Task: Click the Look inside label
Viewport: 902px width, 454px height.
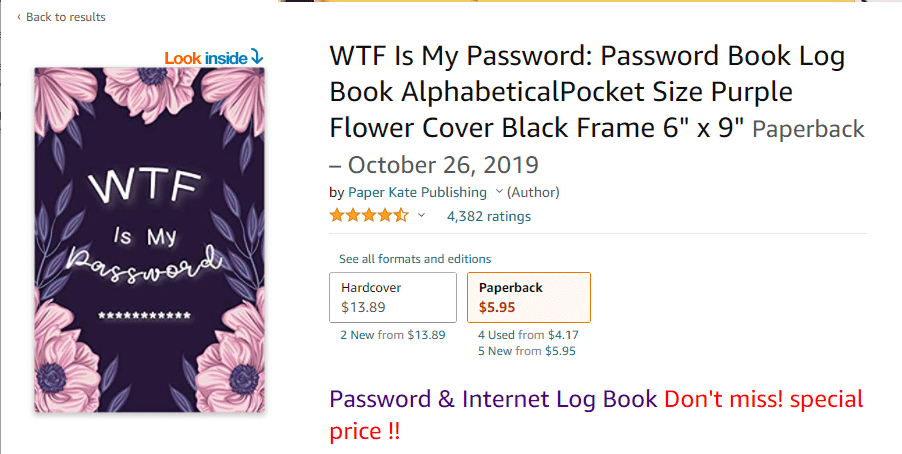Action: (206, 58)
